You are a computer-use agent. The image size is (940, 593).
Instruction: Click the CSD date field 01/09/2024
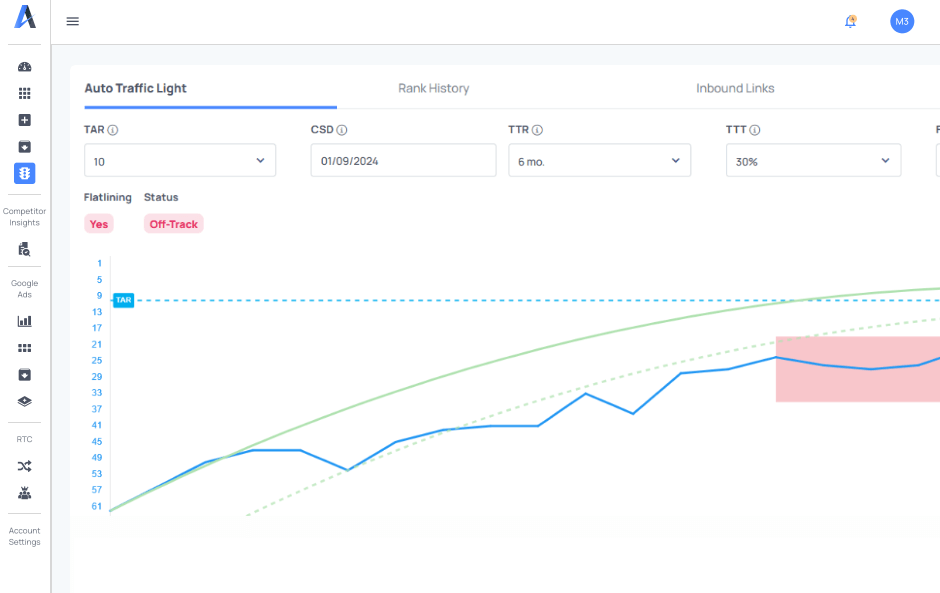[403, 161]
